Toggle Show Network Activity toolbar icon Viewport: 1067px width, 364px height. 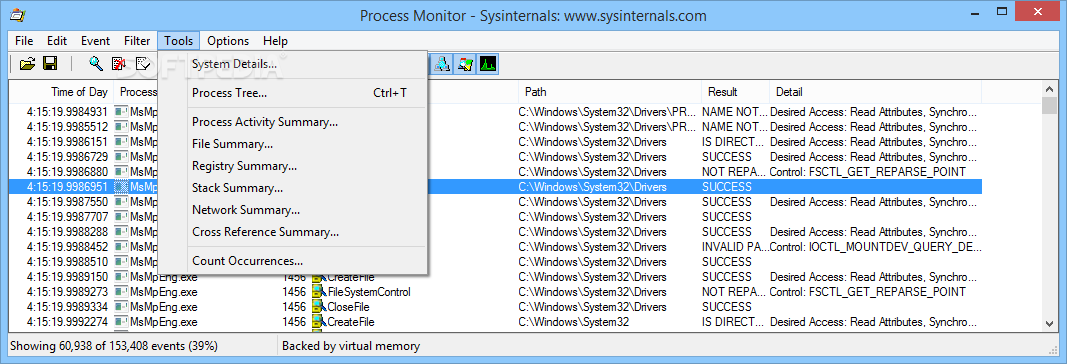pos(442,64)
